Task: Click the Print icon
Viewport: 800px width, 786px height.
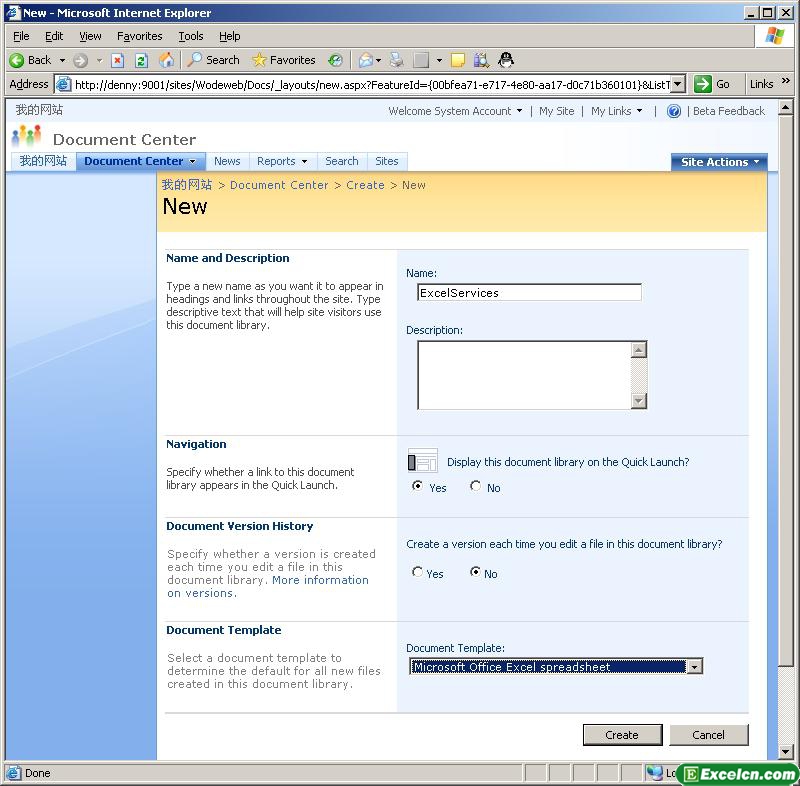Action: point(396,60)
